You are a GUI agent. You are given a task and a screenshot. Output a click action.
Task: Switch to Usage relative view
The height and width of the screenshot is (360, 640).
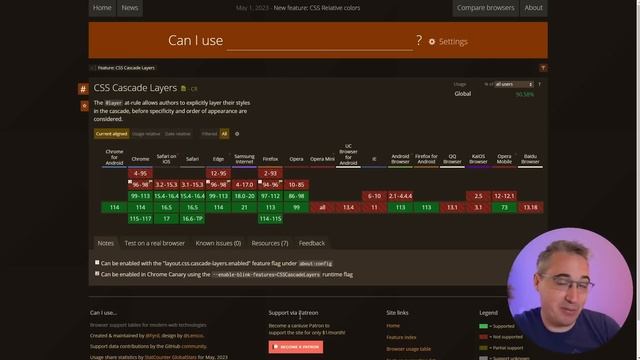tap(146, 134)
